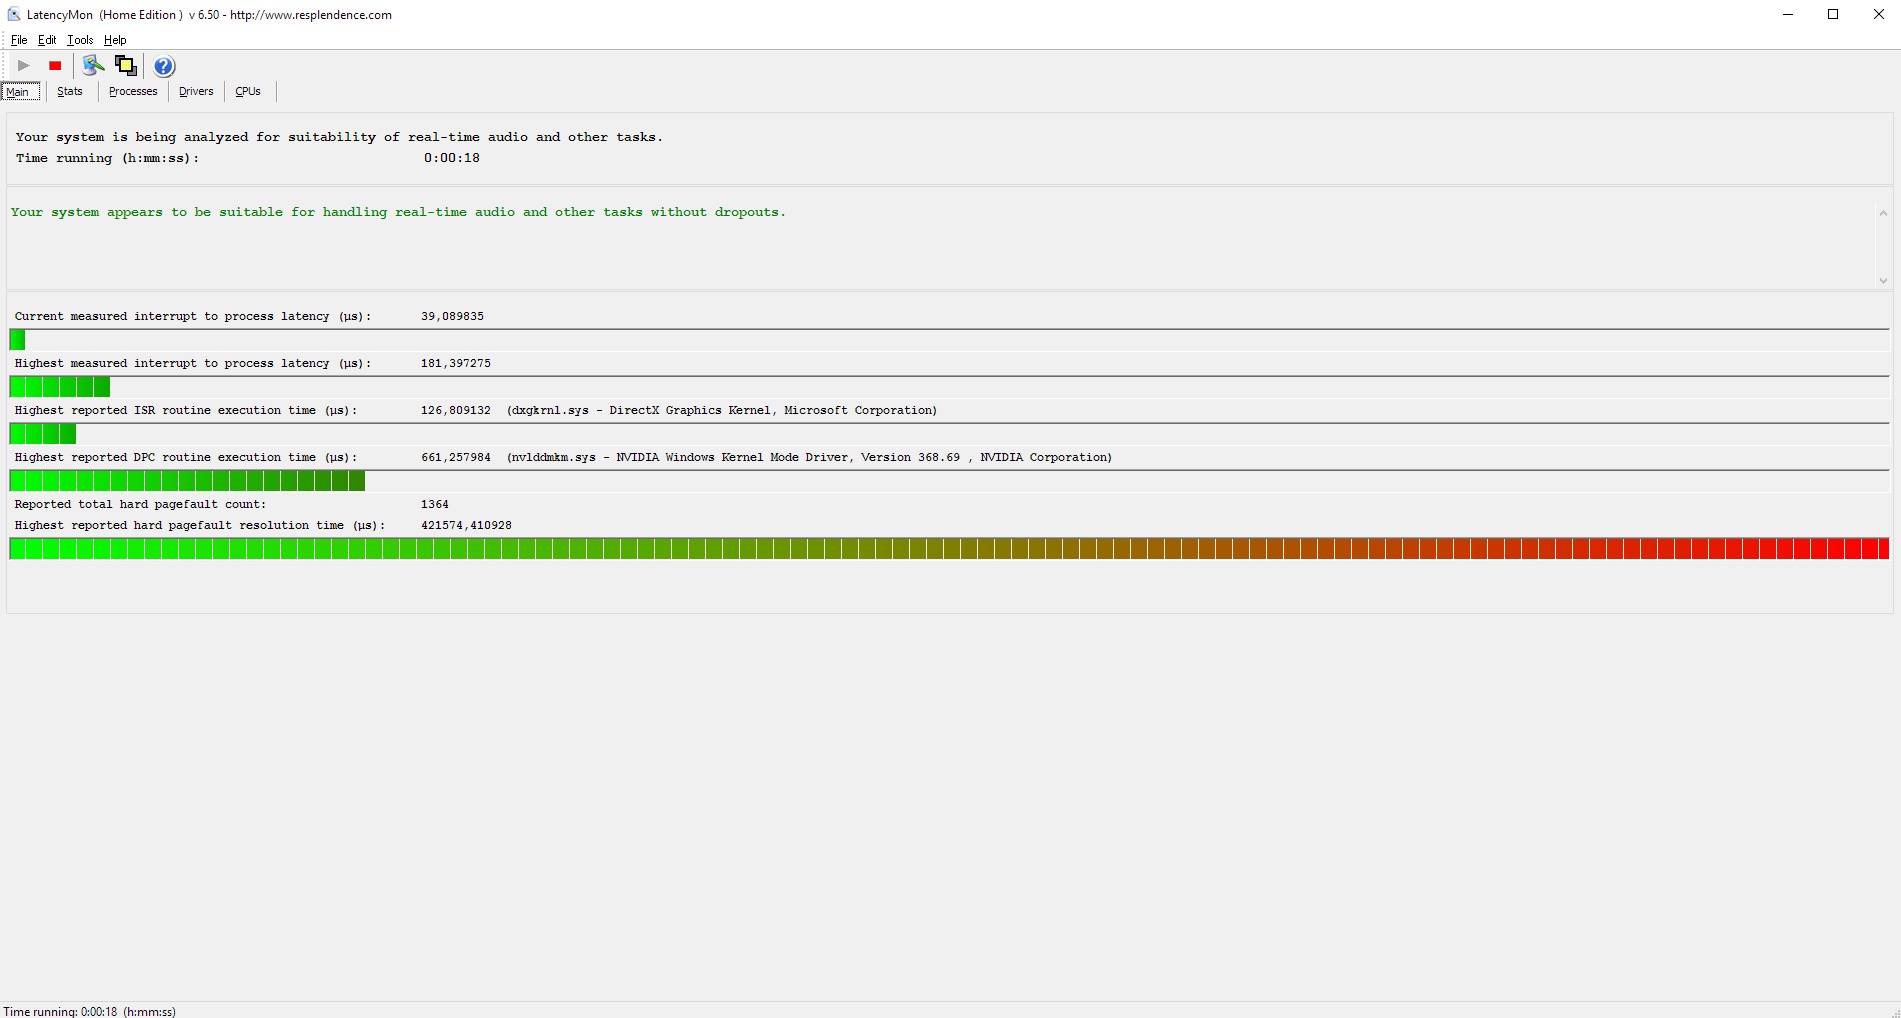
Task: Open the Edit menu
Action: 47,40
